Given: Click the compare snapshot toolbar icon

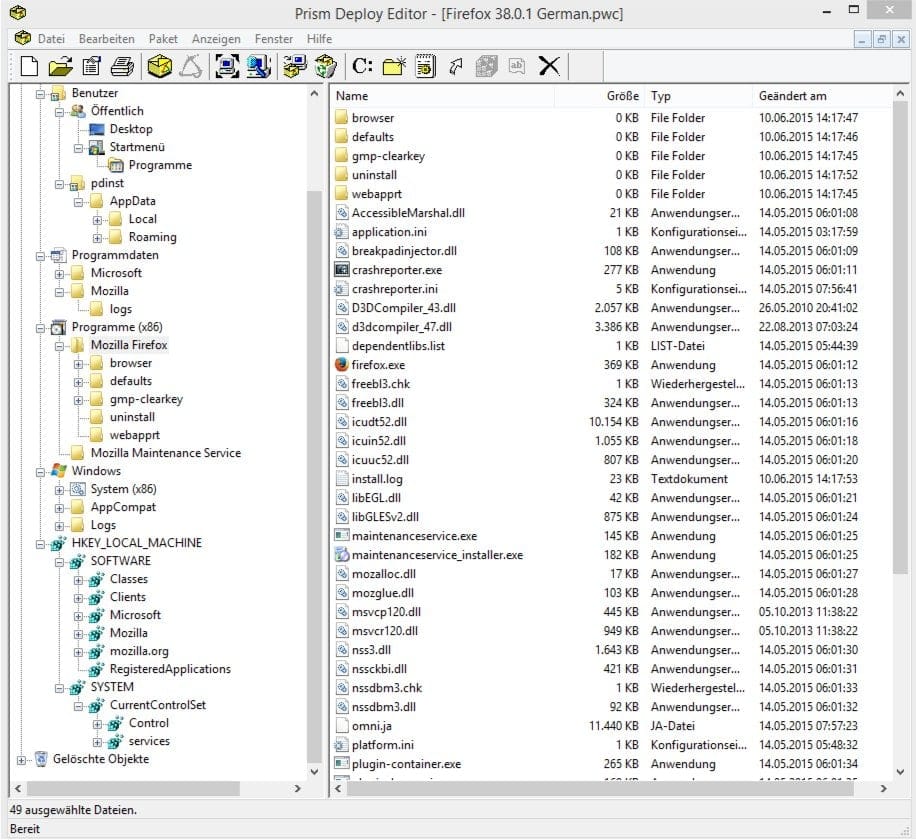Looking at the screenshot, I should pos(259,66).
